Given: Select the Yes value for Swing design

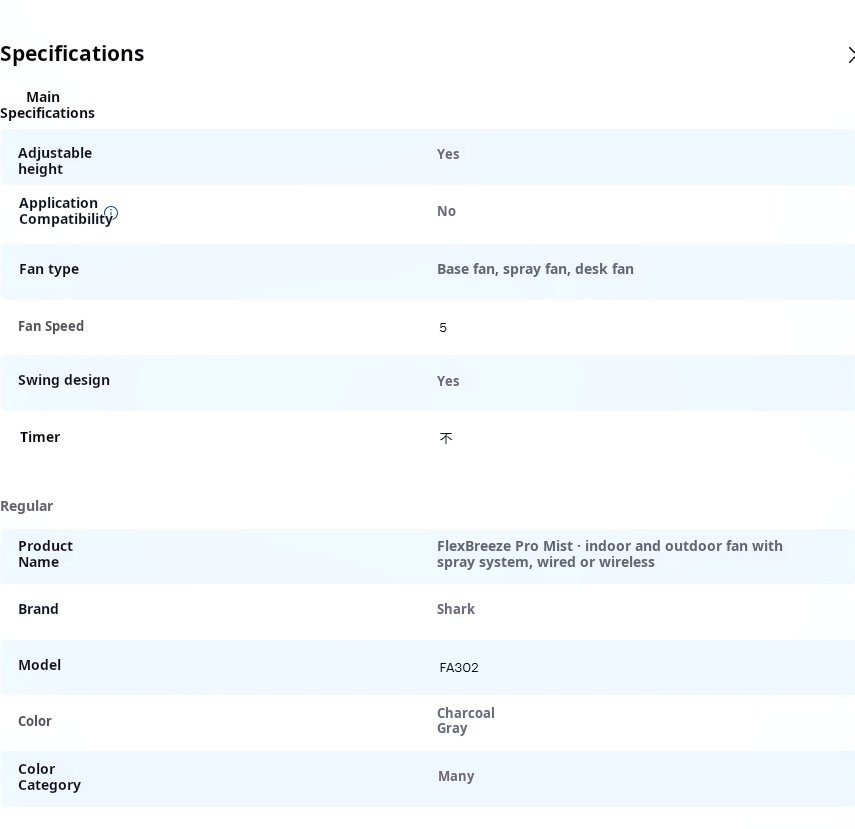Looking at the screenshot, I should 448,381.
